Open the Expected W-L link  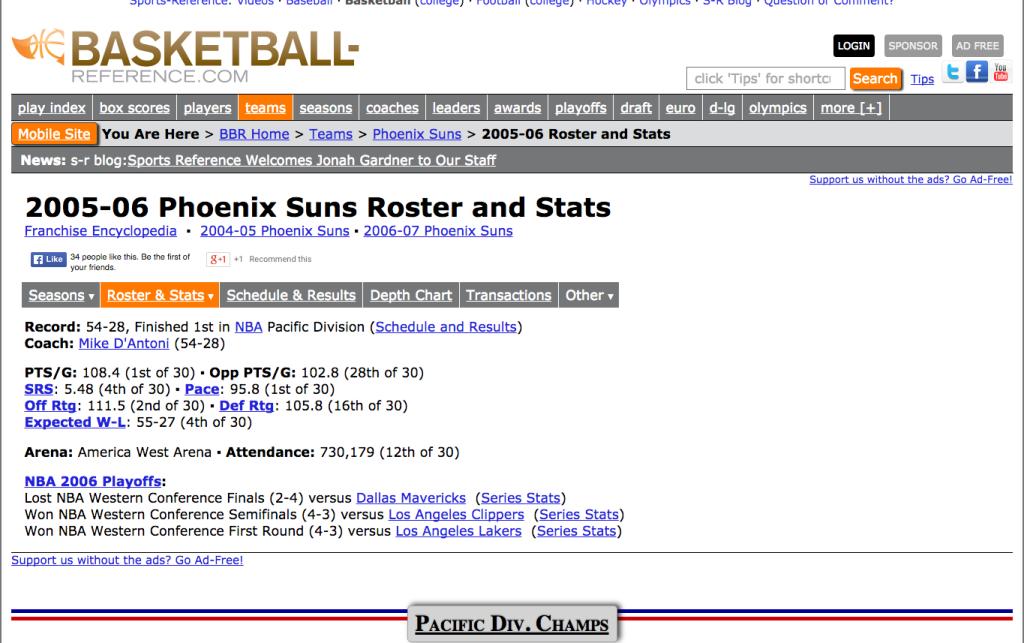pyautogui.click(x=75, y=422)
